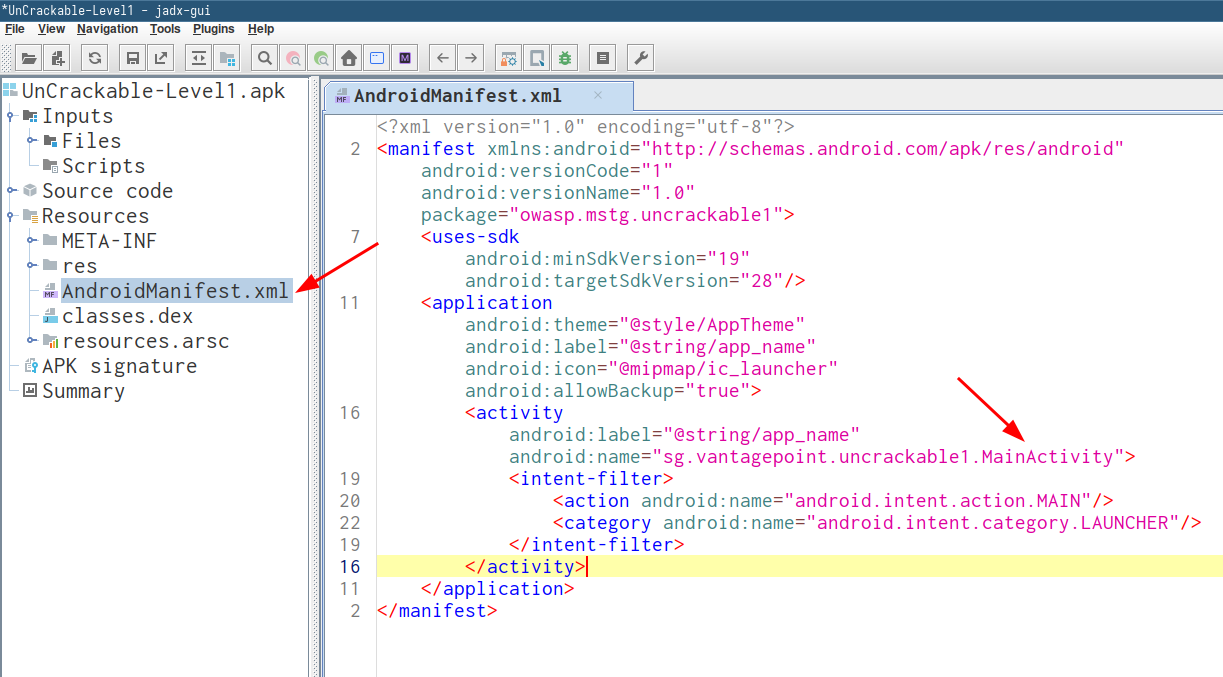Select the Source code tree item
The image size is (1223, 677).
click(107, 191)
